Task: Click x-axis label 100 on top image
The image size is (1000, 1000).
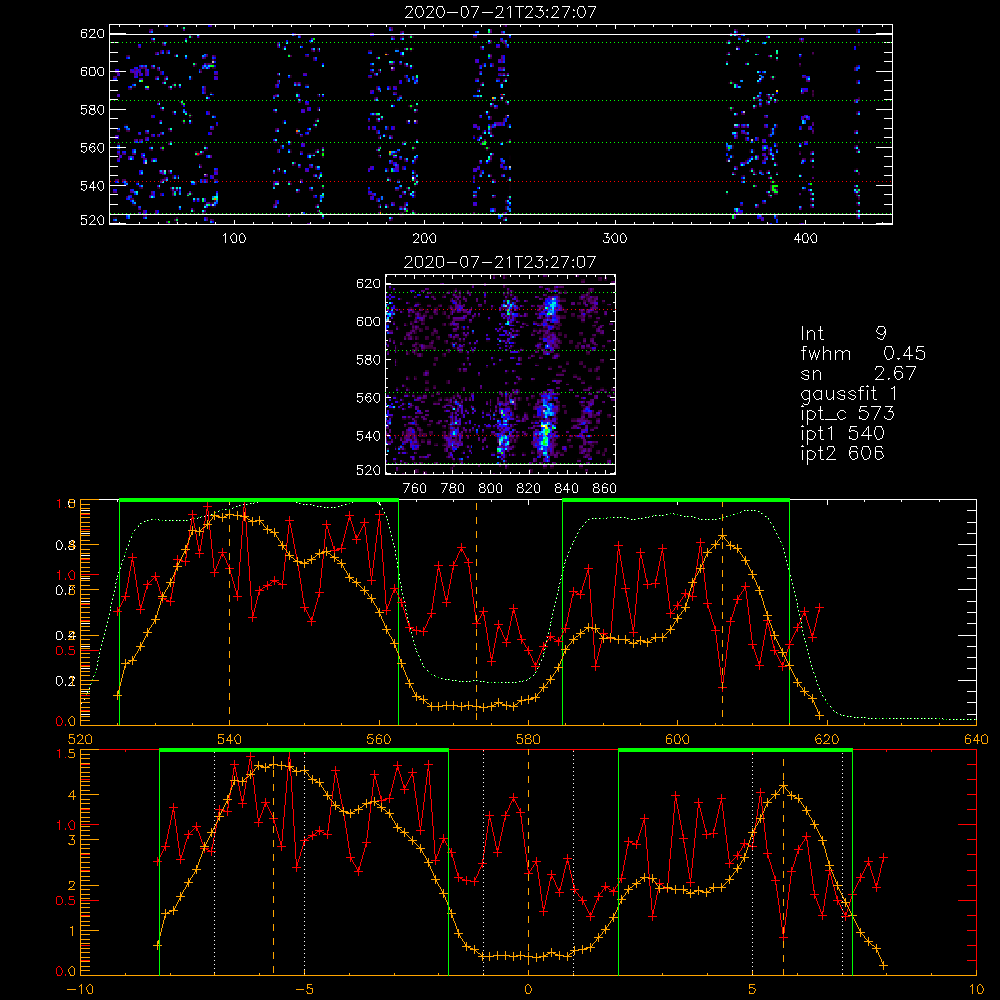Action: 233,239
